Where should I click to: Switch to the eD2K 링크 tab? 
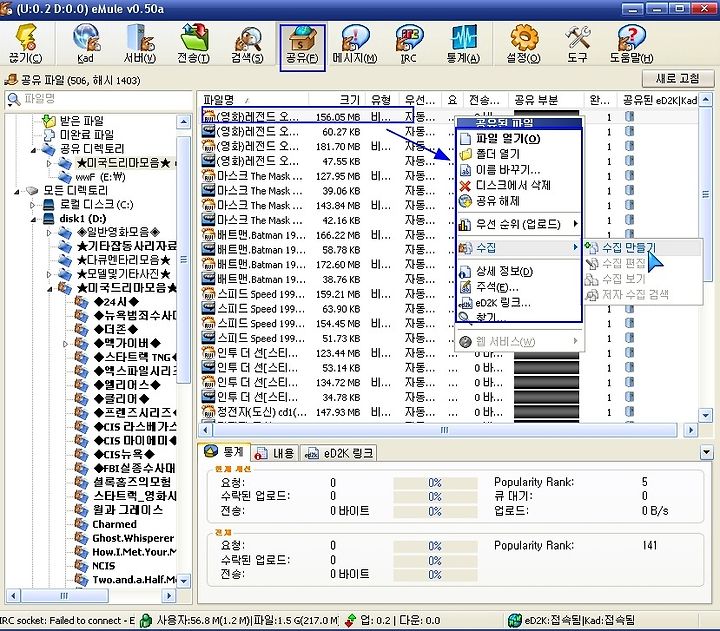339,453
